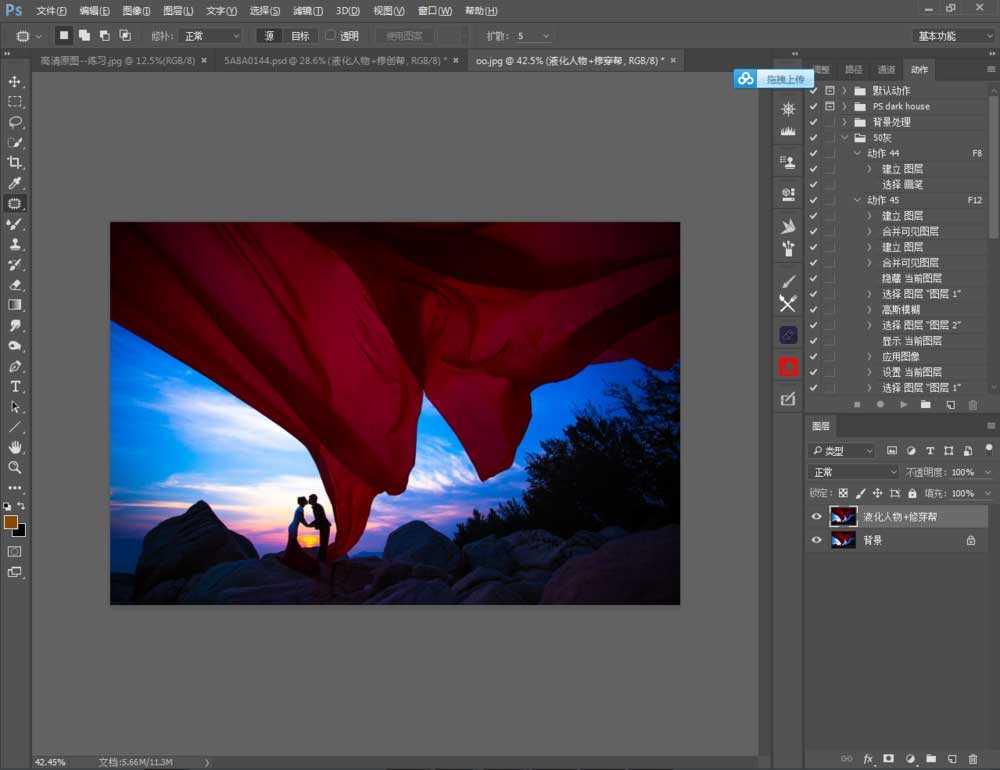This screenshot has height=770, width=1000.
Task: Pick the Eyedropper tool
Action: tap(14, 183)
